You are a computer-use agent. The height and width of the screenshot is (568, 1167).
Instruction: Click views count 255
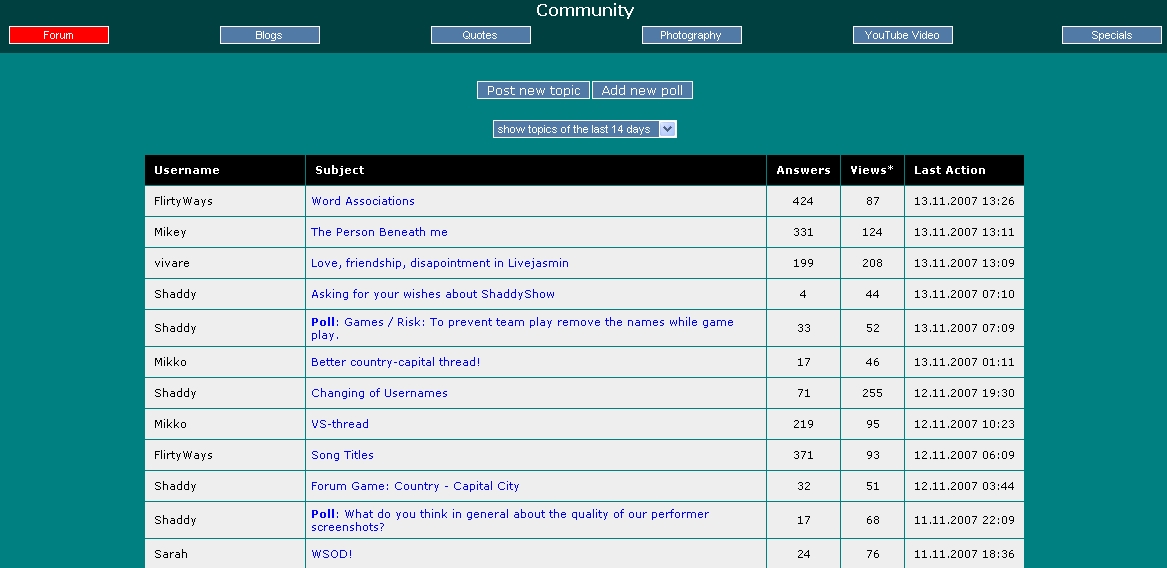[x=872, y=393]
